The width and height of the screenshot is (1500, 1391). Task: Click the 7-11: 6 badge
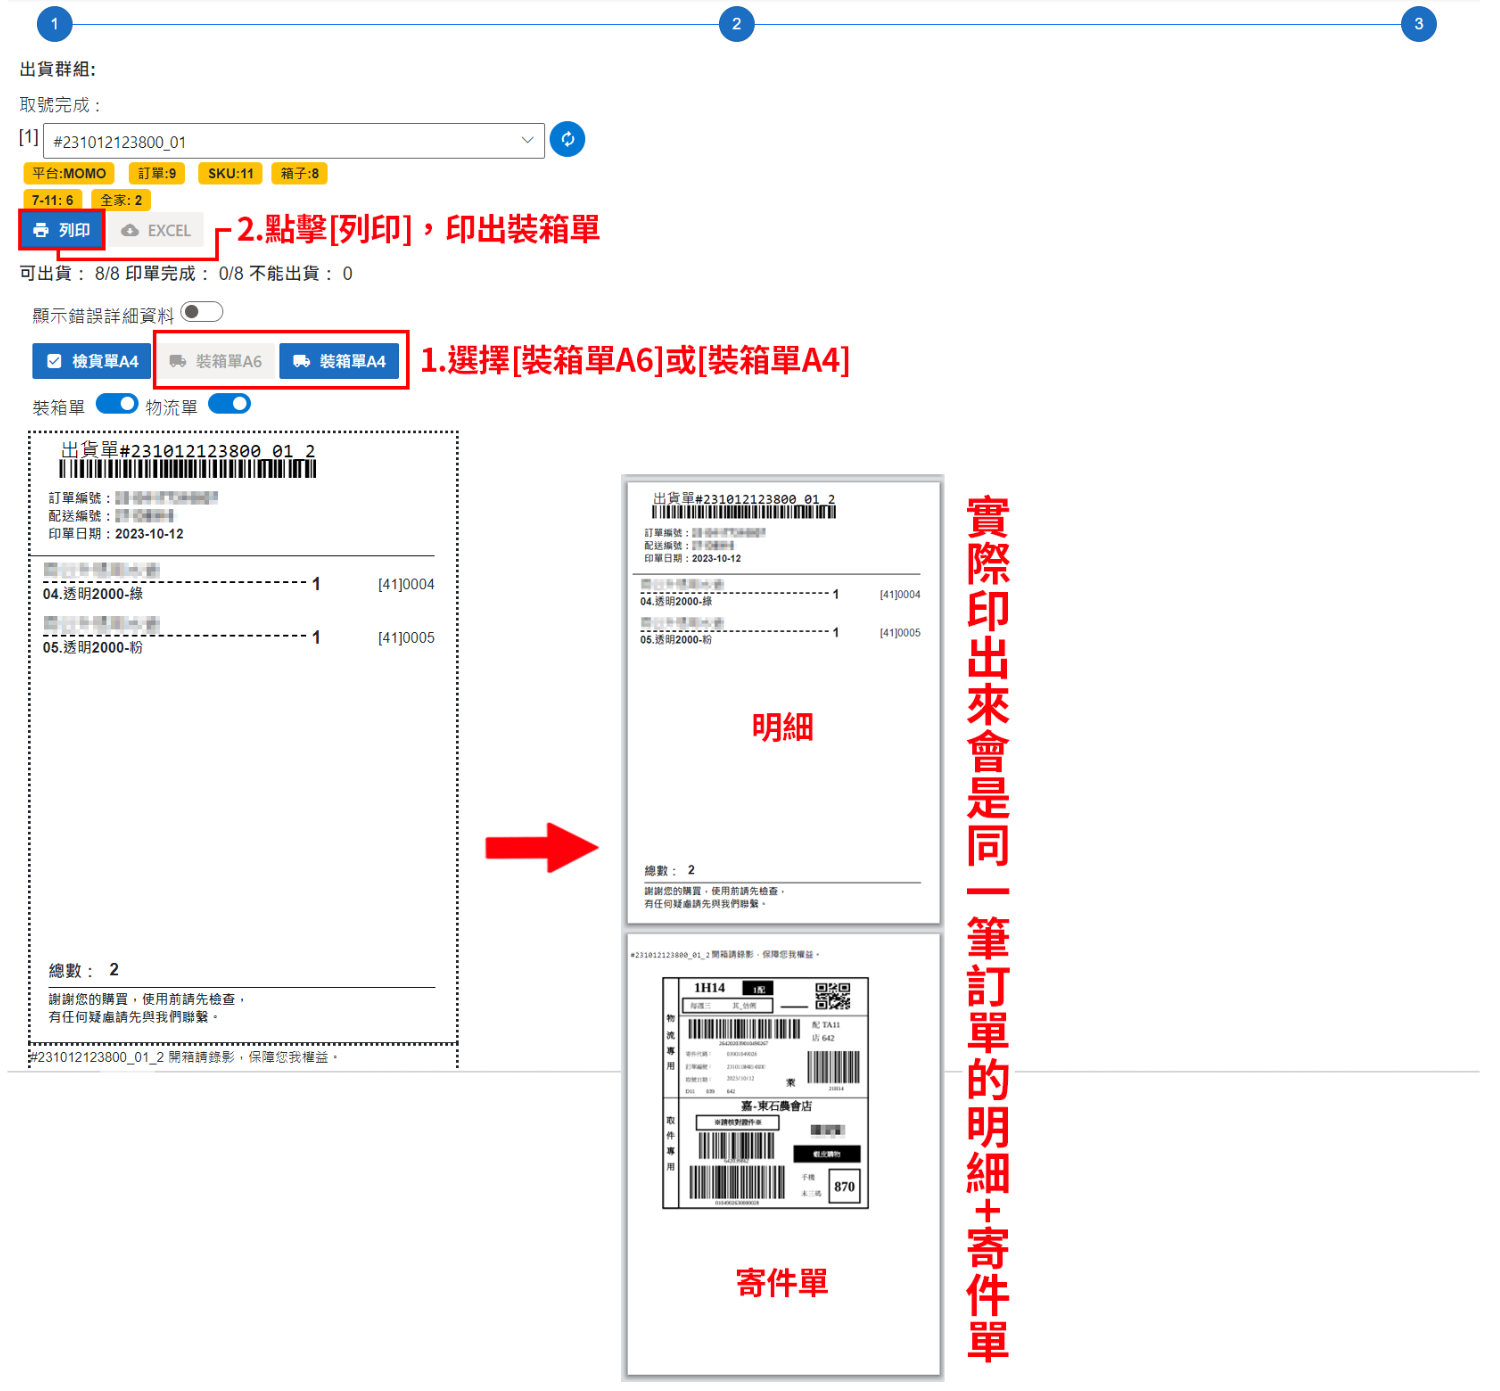(52, 200)
